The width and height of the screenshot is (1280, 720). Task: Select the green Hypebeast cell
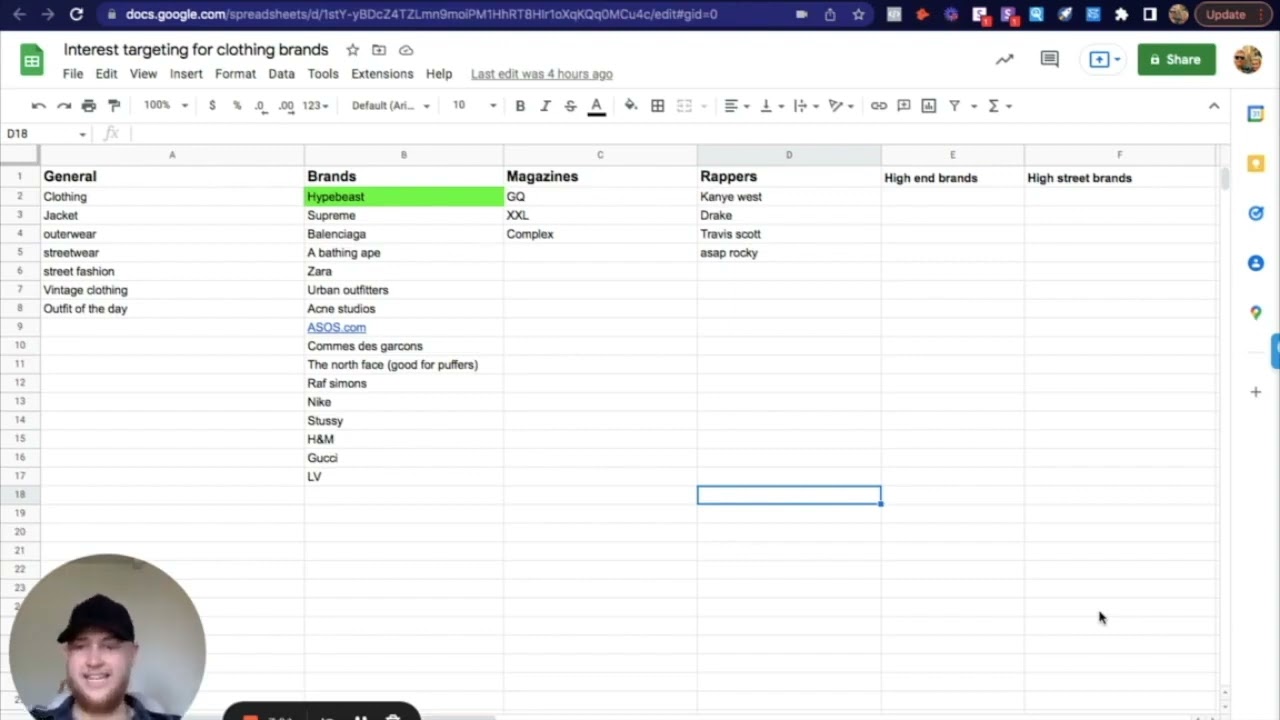coord(403,197)
